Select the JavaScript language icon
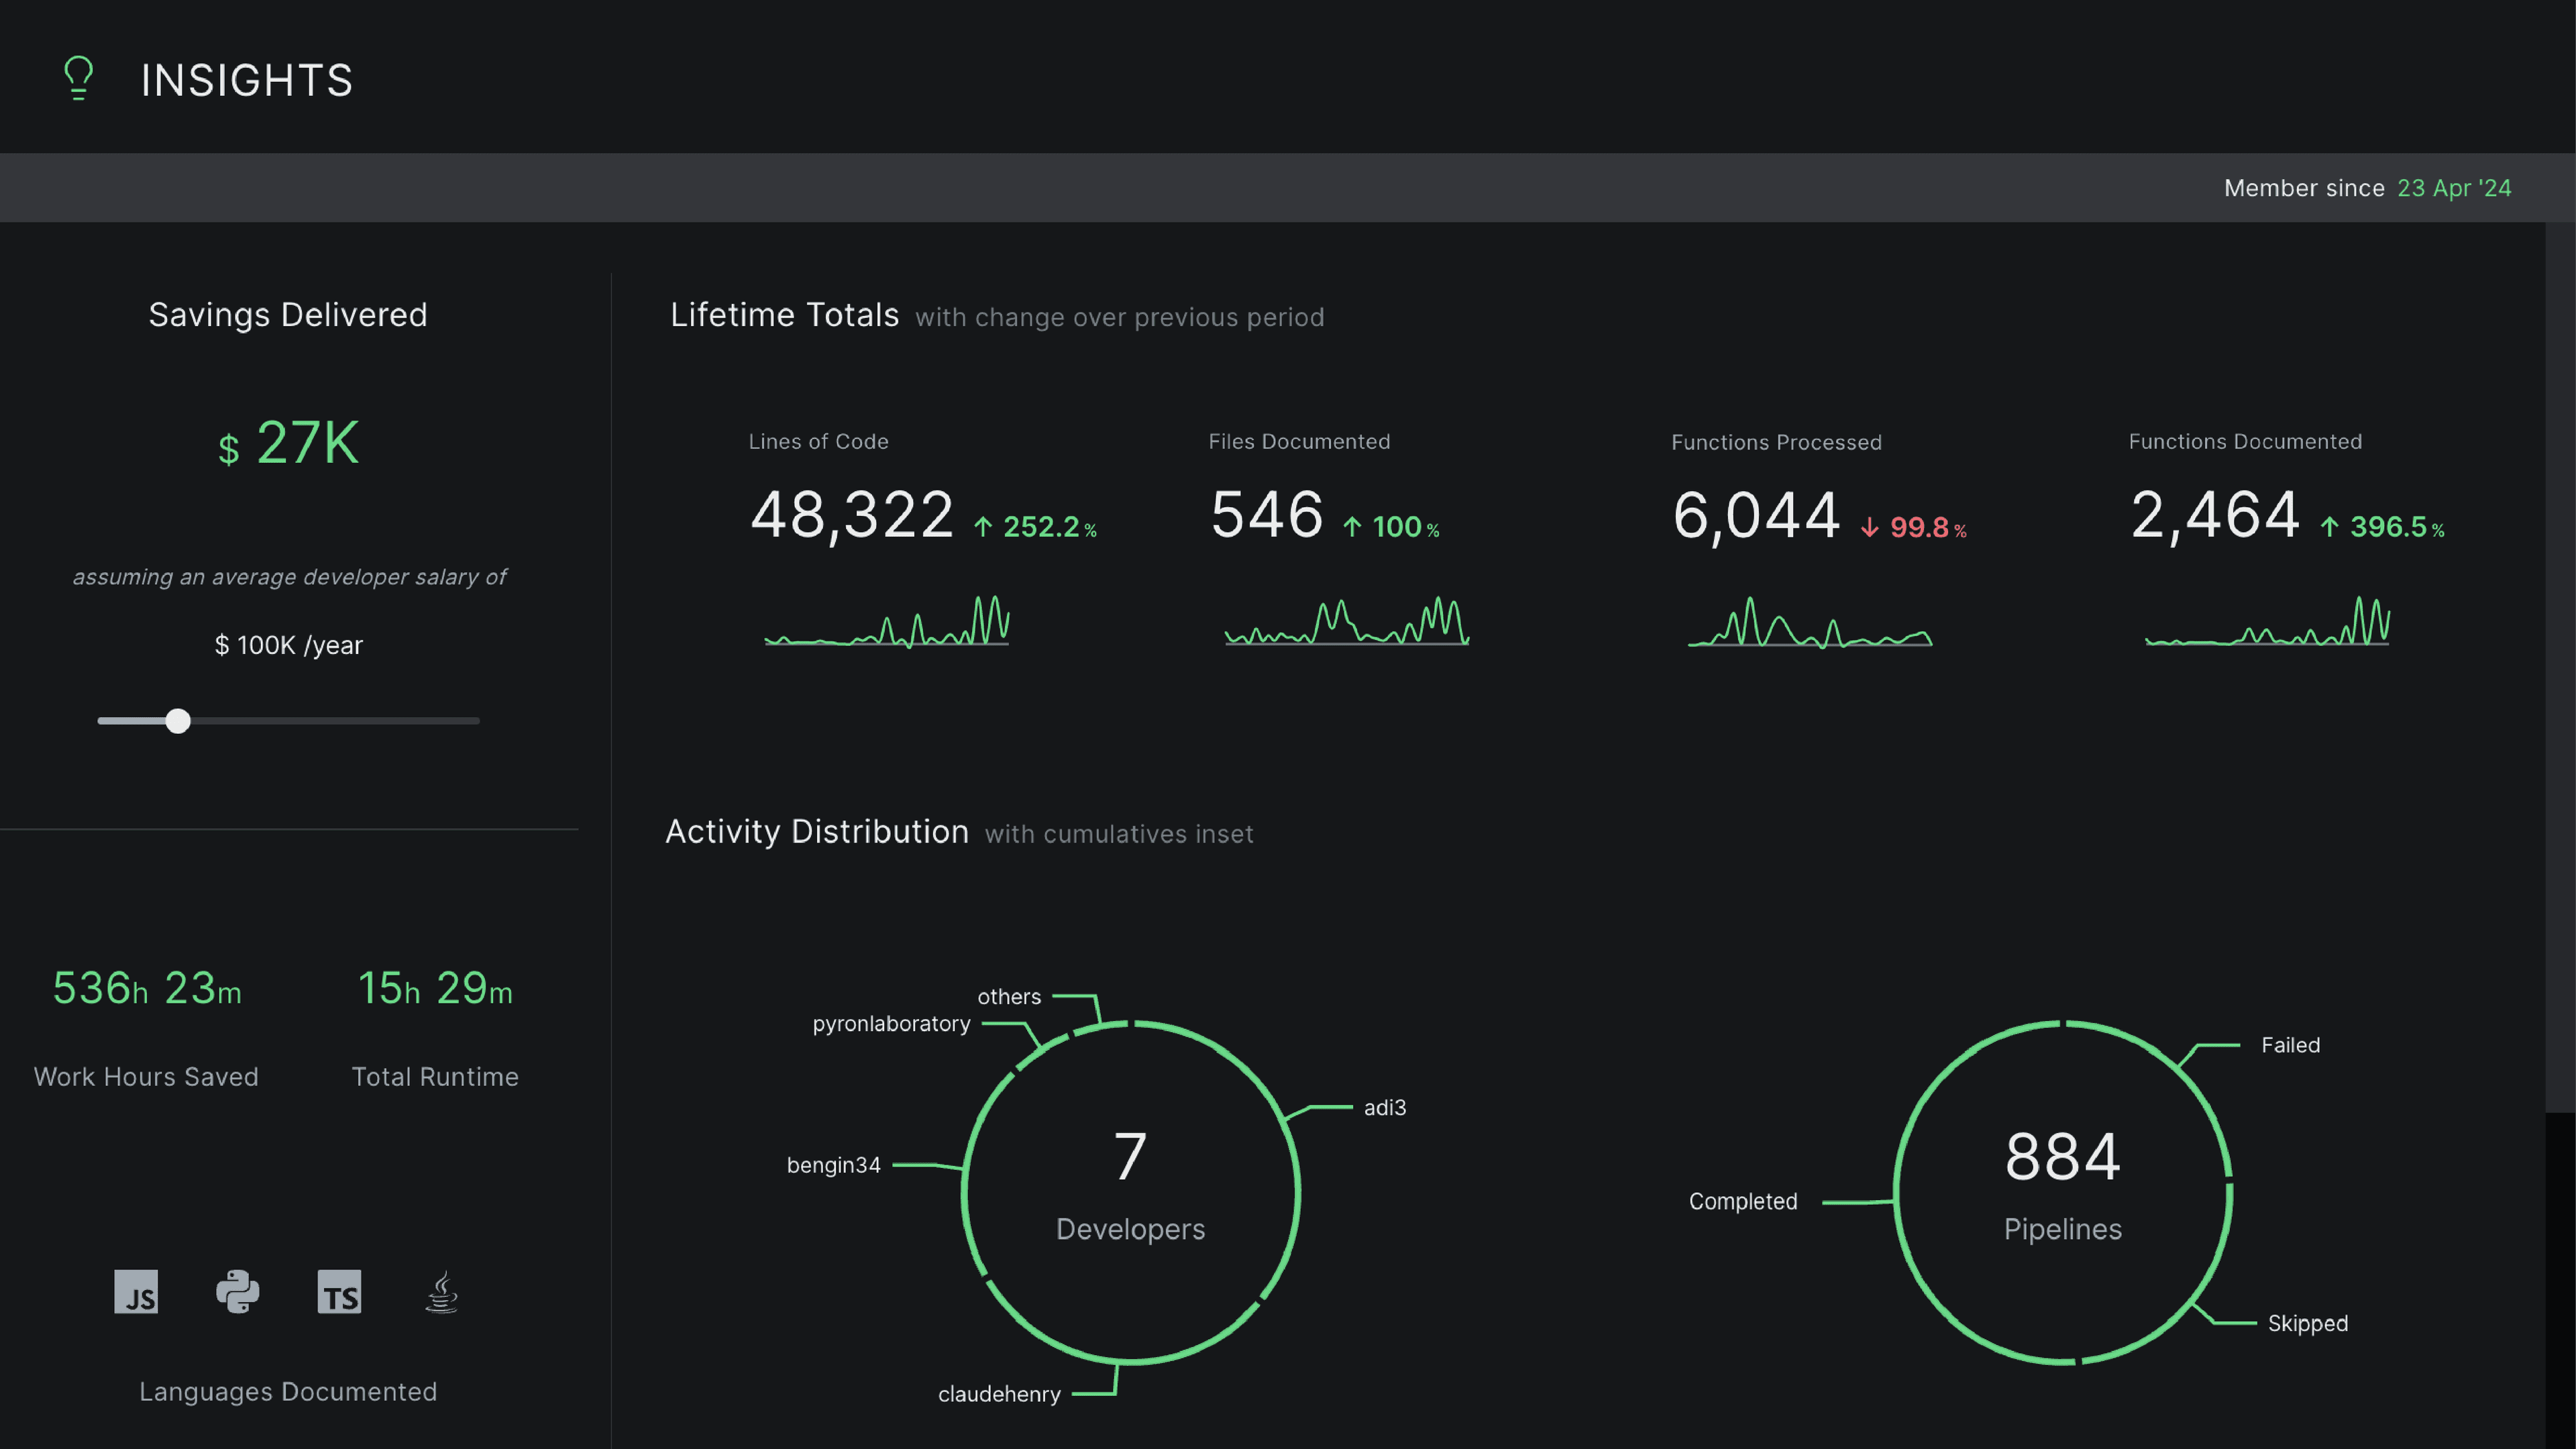 pyautogui.click(x=136, y=1292)
